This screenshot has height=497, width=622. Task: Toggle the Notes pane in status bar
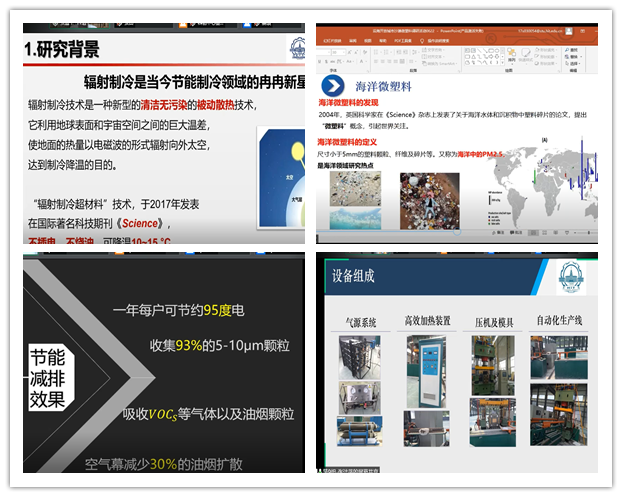tap(498, 232)
